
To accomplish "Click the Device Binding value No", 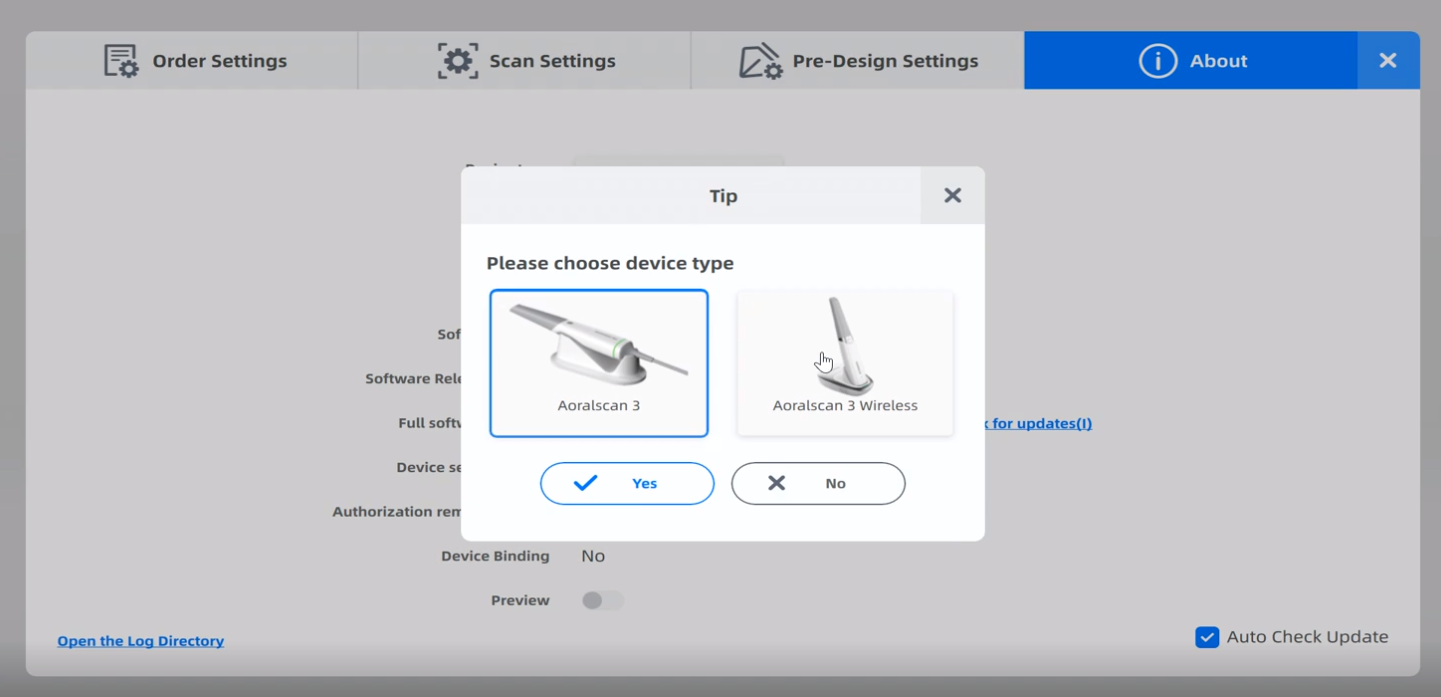I will coord(593,556).
